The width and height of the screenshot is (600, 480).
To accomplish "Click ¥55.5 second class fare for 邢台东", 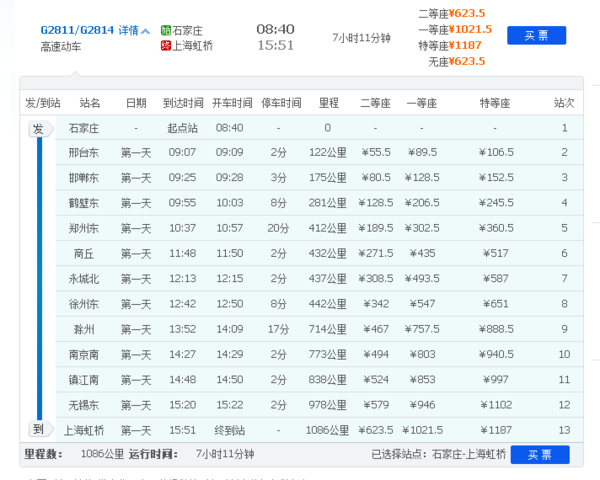I will [x=376, y=153].
